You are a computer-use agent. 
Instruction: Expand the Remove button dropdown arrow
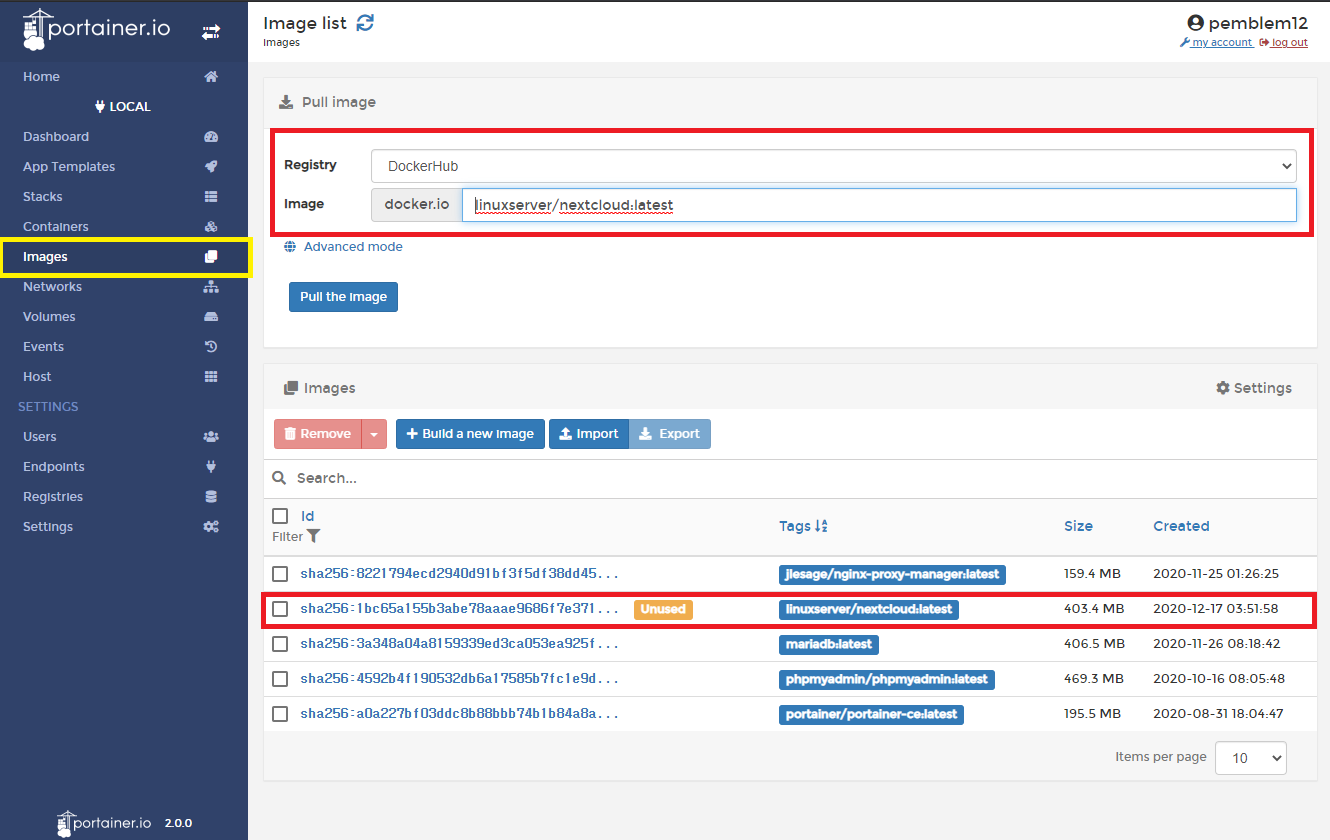coord(374,434)
